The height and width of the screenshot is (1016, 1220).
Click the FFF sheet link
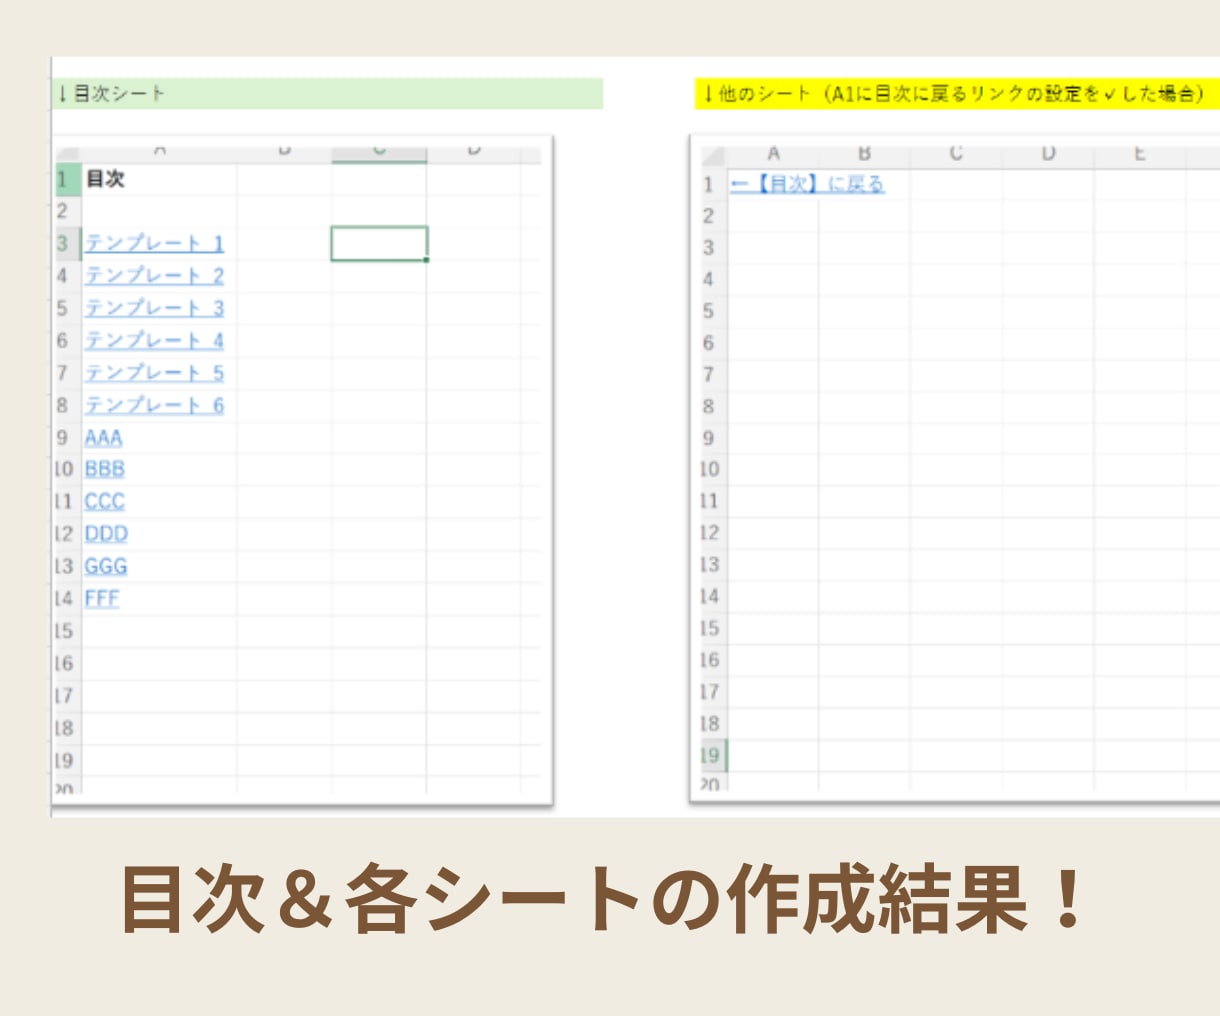[x=101, y=598]
